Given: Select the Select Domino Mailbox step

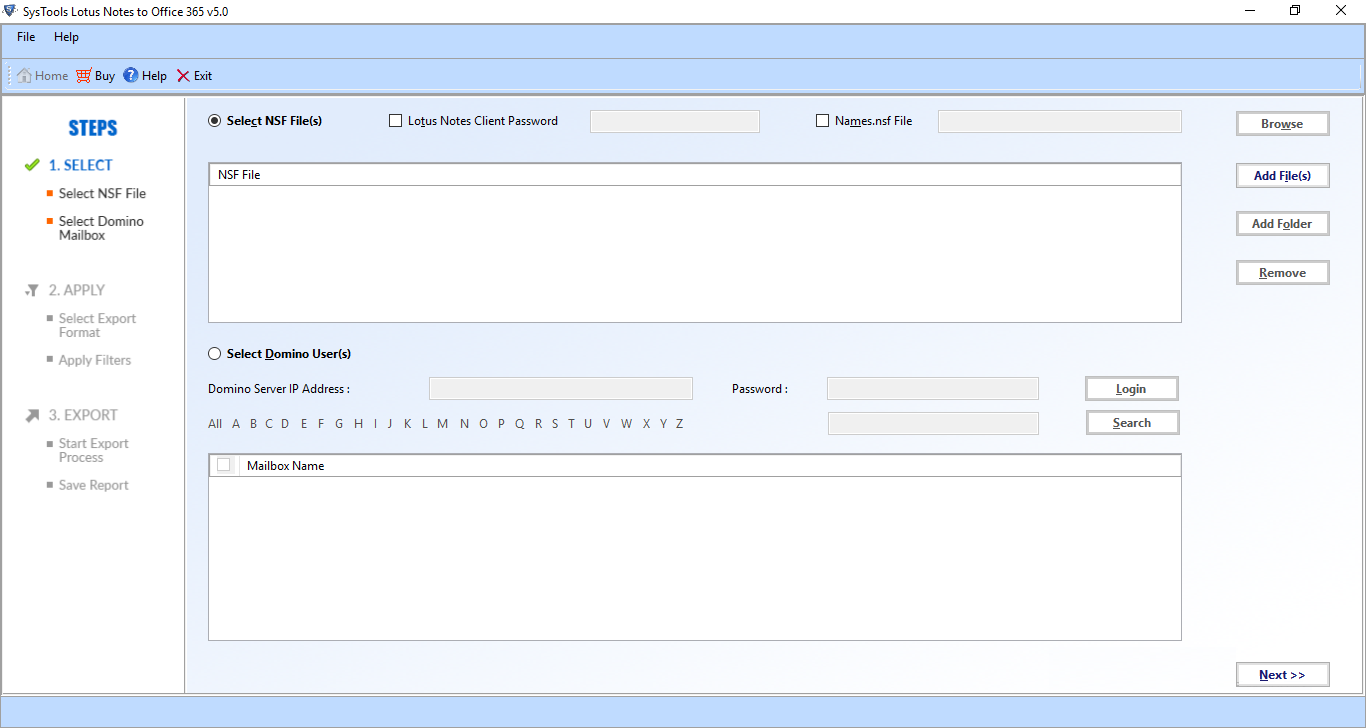Looking at the screenshot, I should (101, 228).
